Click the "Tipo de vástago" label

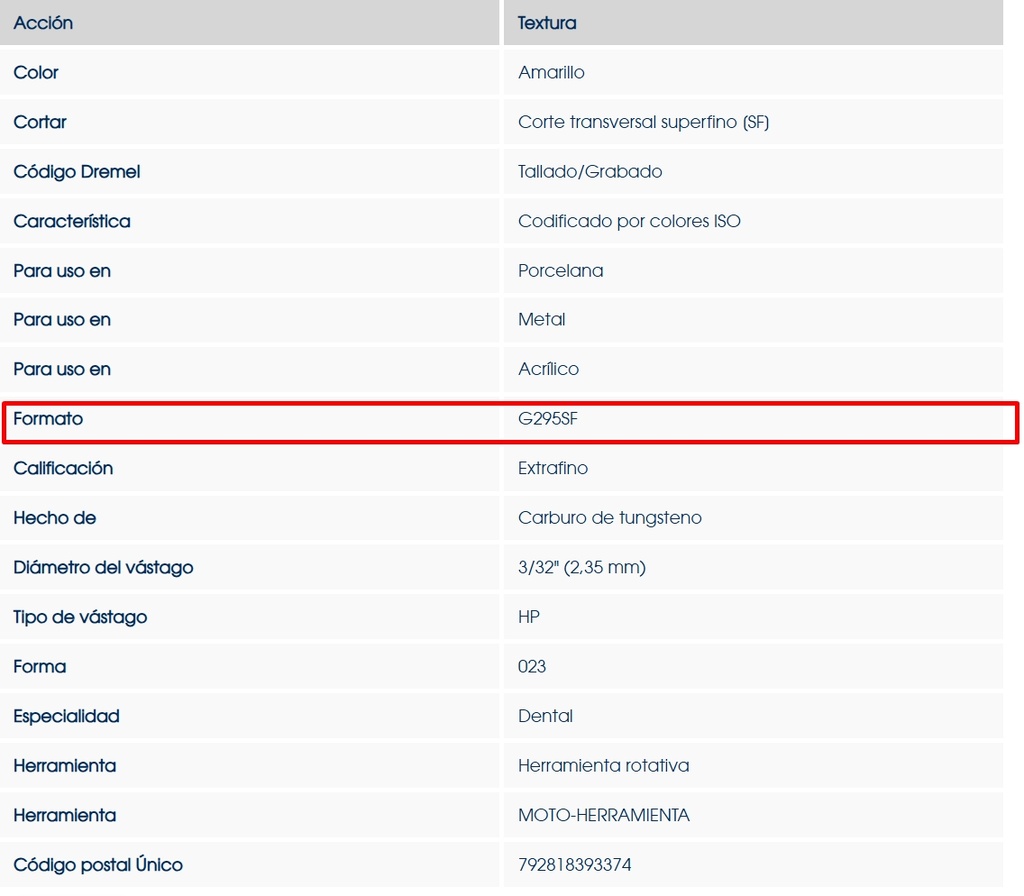[x=80, y=617]
